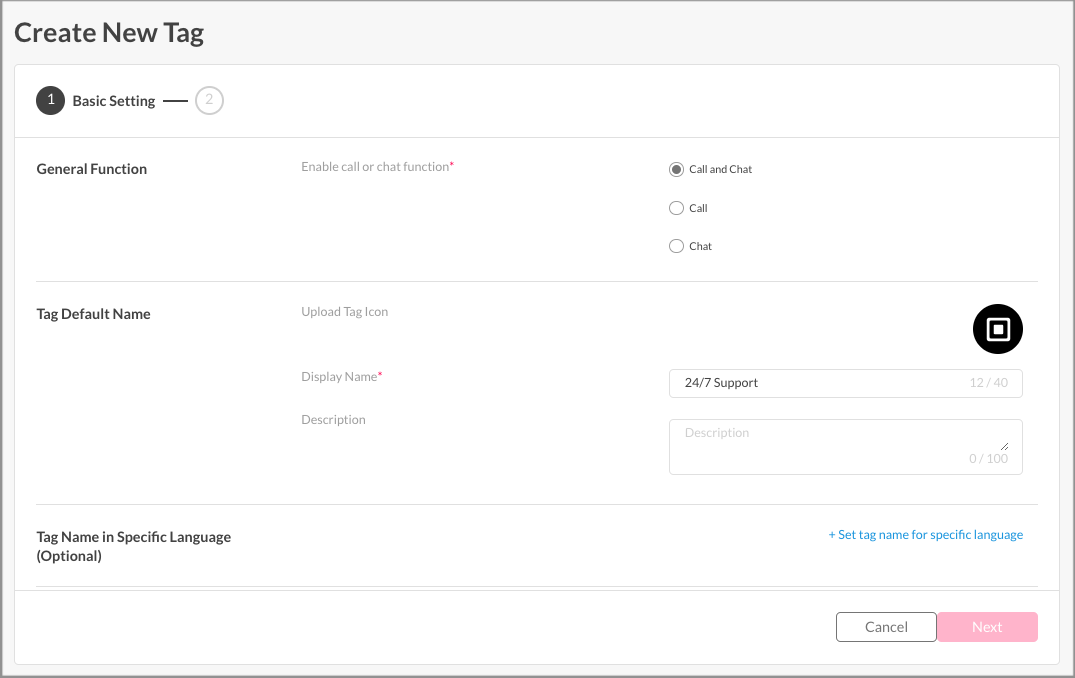This screenshot has width=1075, height=678.
Task: Select the Call only radio option
Action: pos(676,208)
